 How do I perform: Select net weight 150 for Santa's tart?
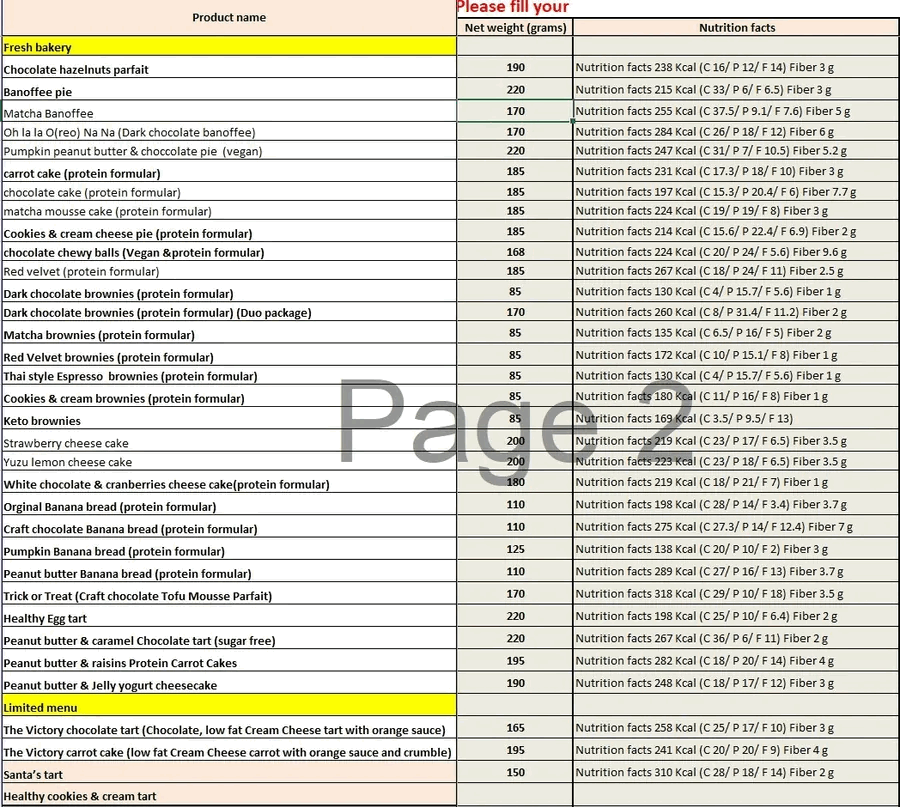coord(515,773)
